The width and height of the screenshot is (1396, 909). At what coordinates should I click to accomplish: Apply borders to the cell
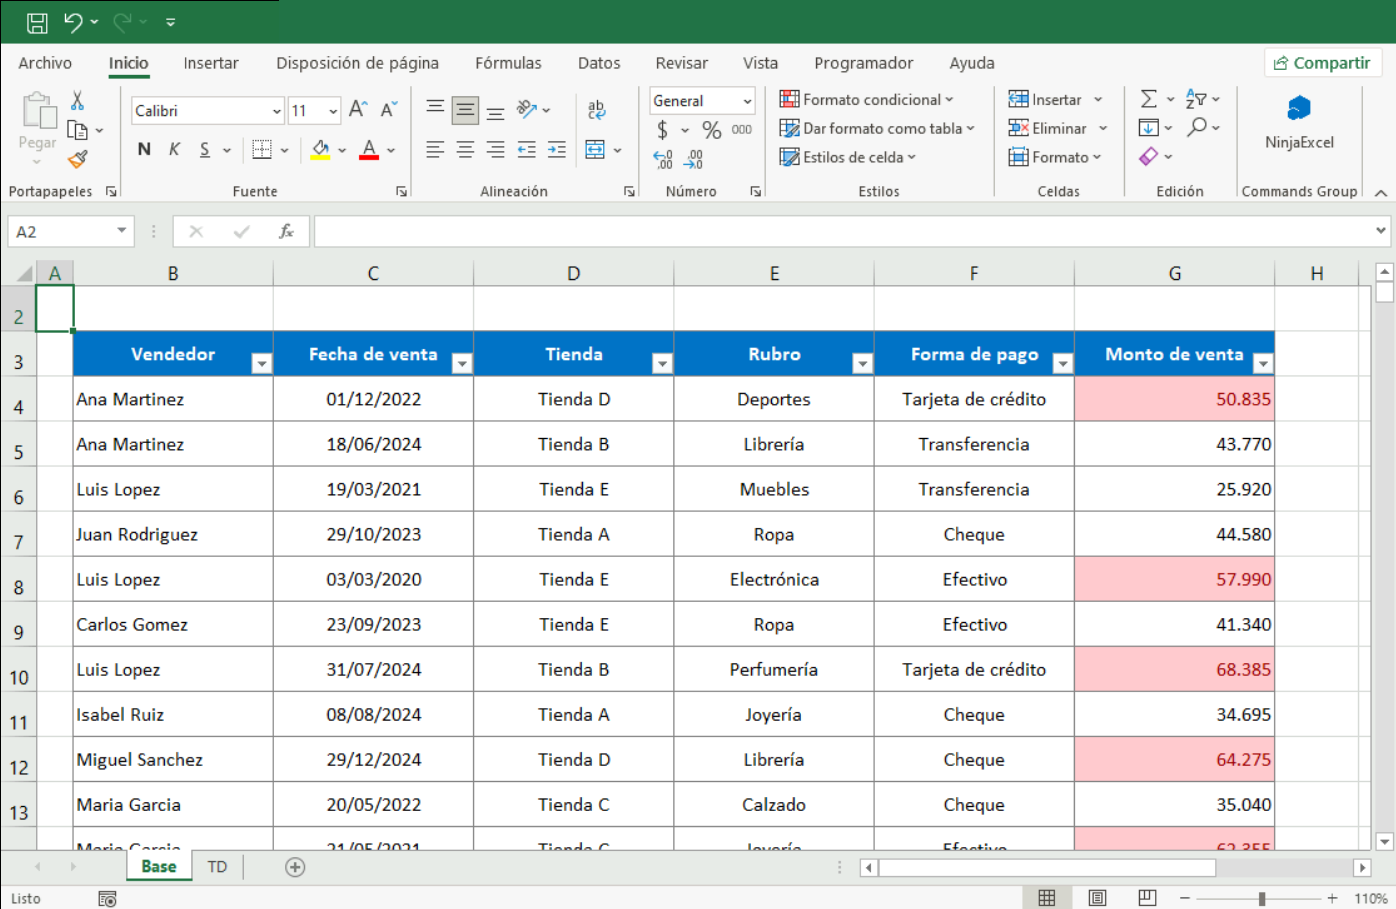[x=262, y=150]
